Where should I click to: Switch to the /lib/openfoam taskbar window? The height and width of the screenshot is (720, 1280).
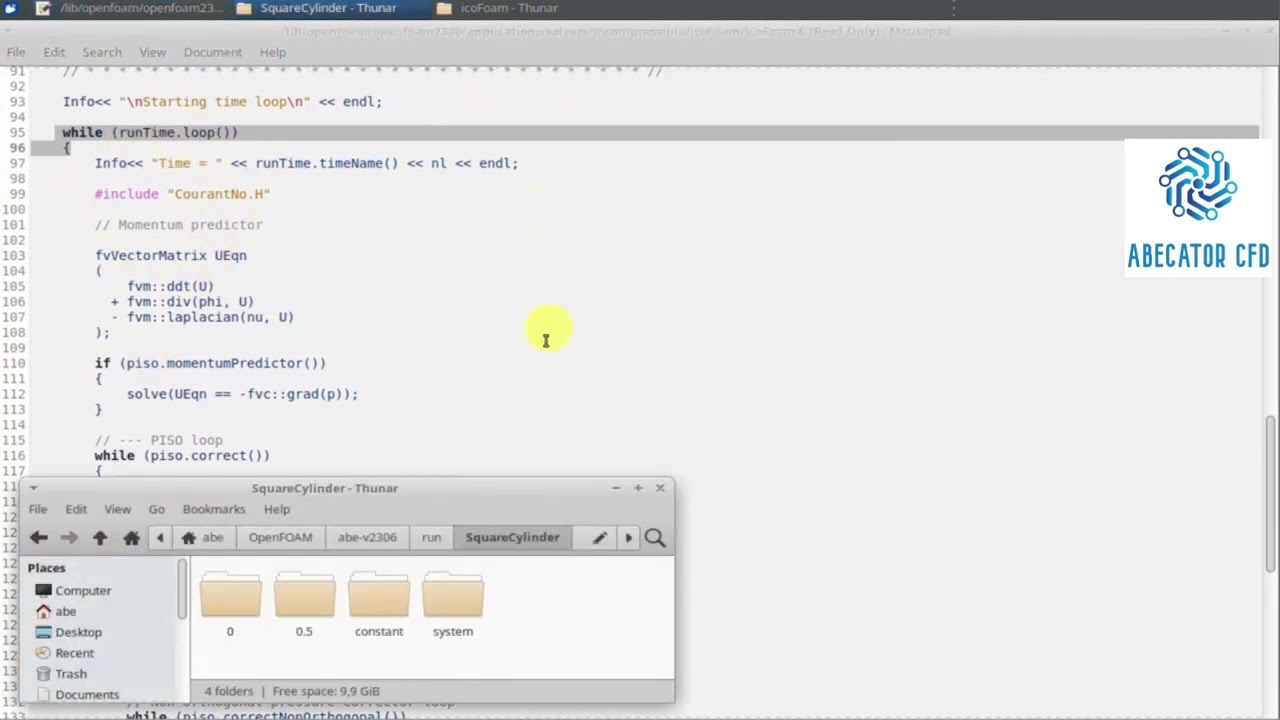(x=130, y=8)
